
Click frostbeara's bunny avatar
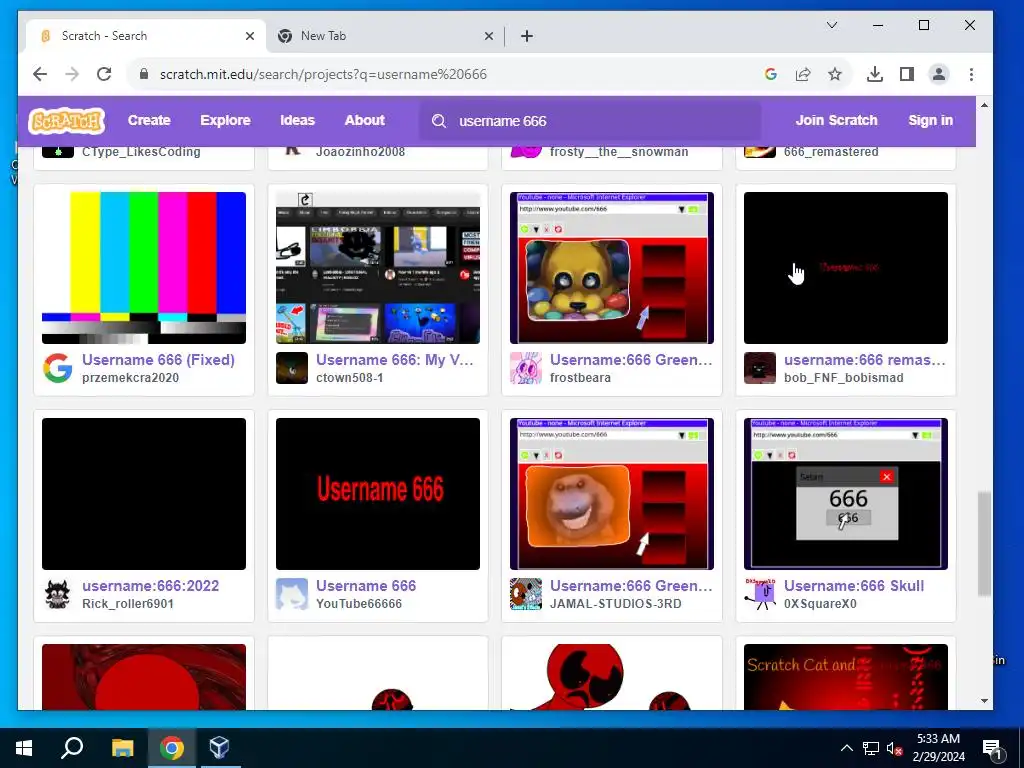tap(526, 368)
